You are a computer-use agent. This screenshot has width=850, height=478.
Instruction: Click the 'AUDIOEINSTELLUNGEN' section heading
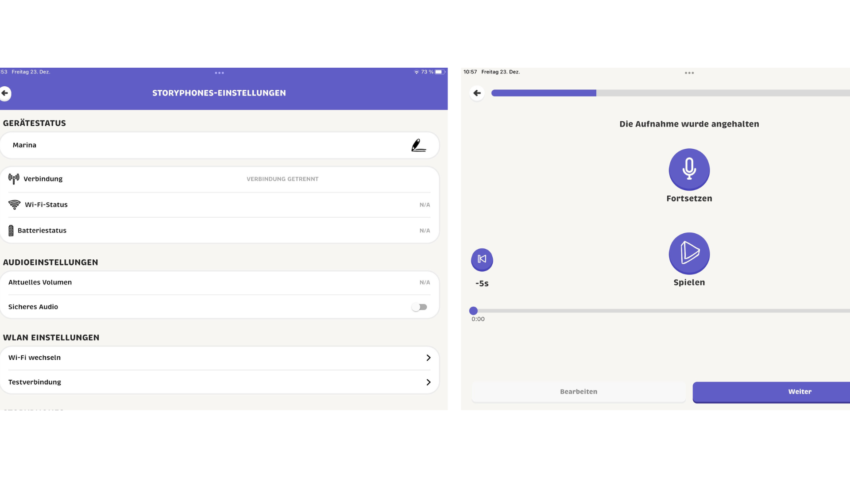point(50,262)
